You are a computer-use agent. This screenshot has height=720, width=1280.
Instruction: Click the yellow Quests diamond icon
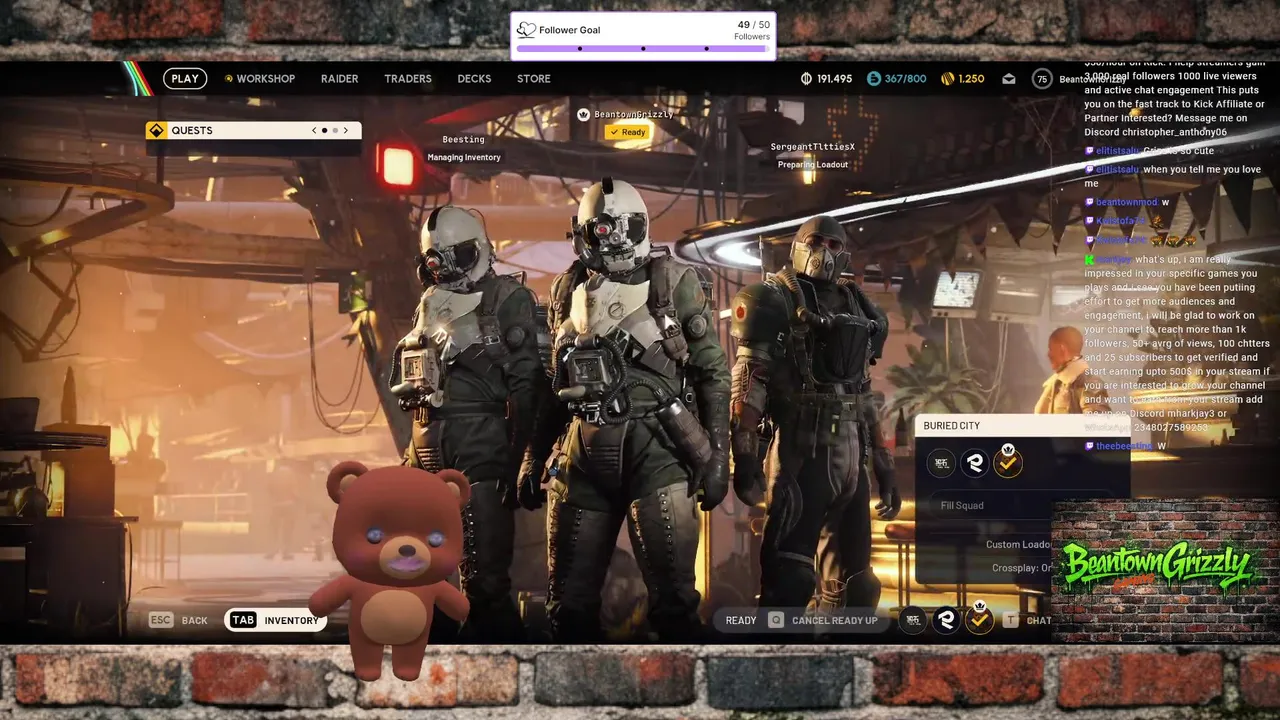point(156,130)
